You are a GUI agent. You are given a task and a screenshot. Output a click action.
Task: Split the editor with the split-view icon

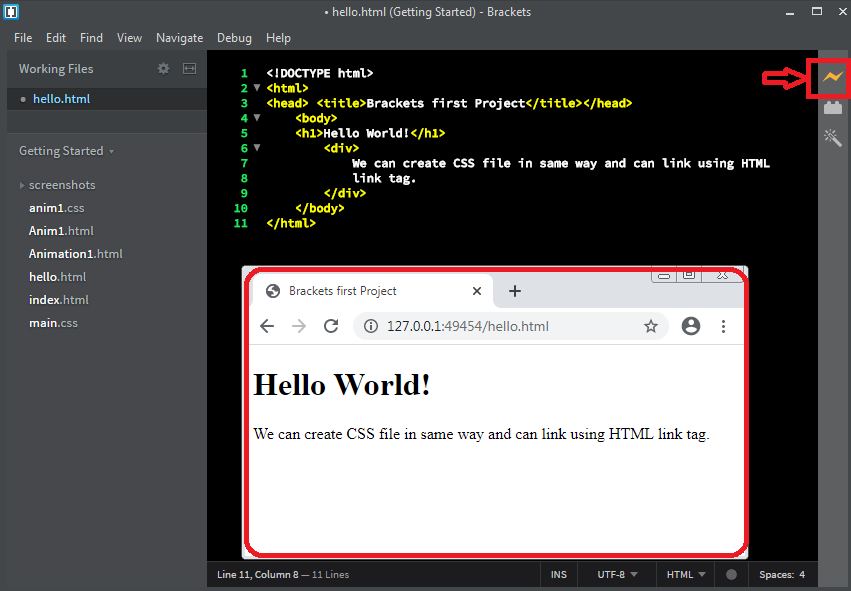tap(189, 68)
